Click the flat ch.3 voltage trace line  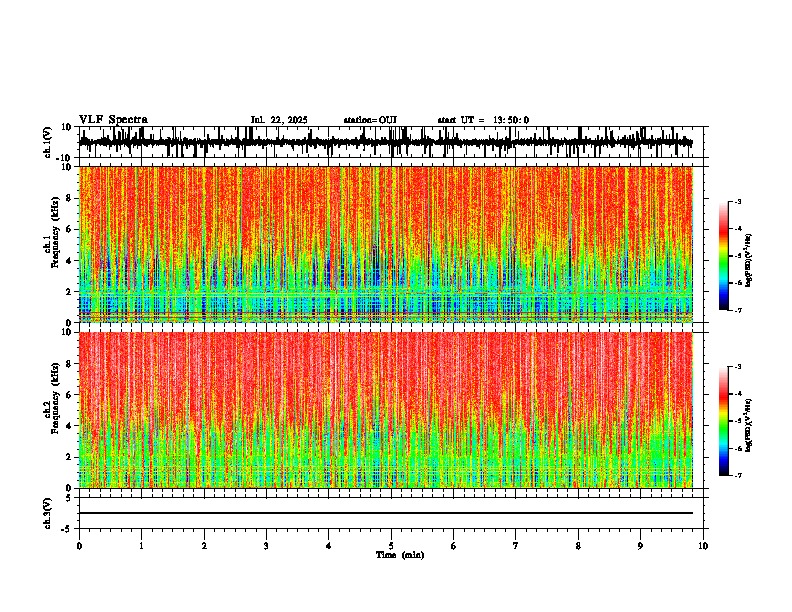pos(386,513)
